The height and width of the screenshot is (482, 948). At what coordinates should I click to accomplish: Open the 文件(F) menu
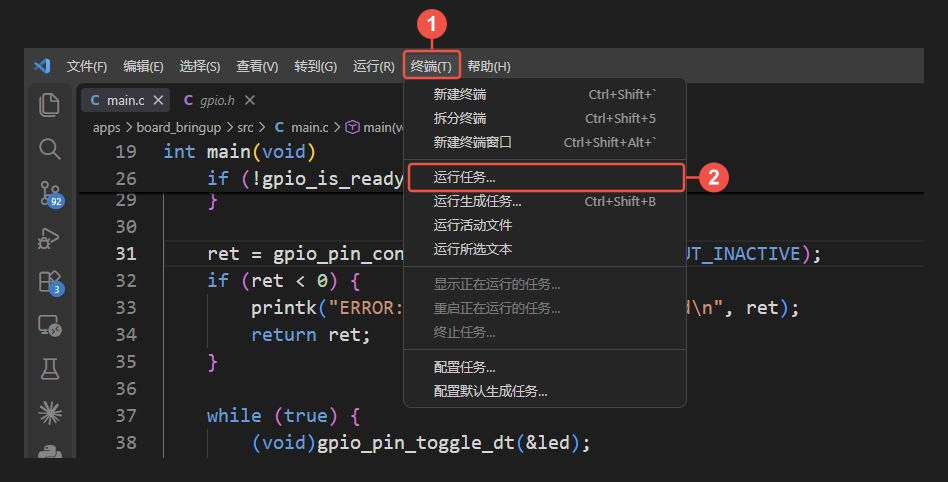click(x=86, y=66)
